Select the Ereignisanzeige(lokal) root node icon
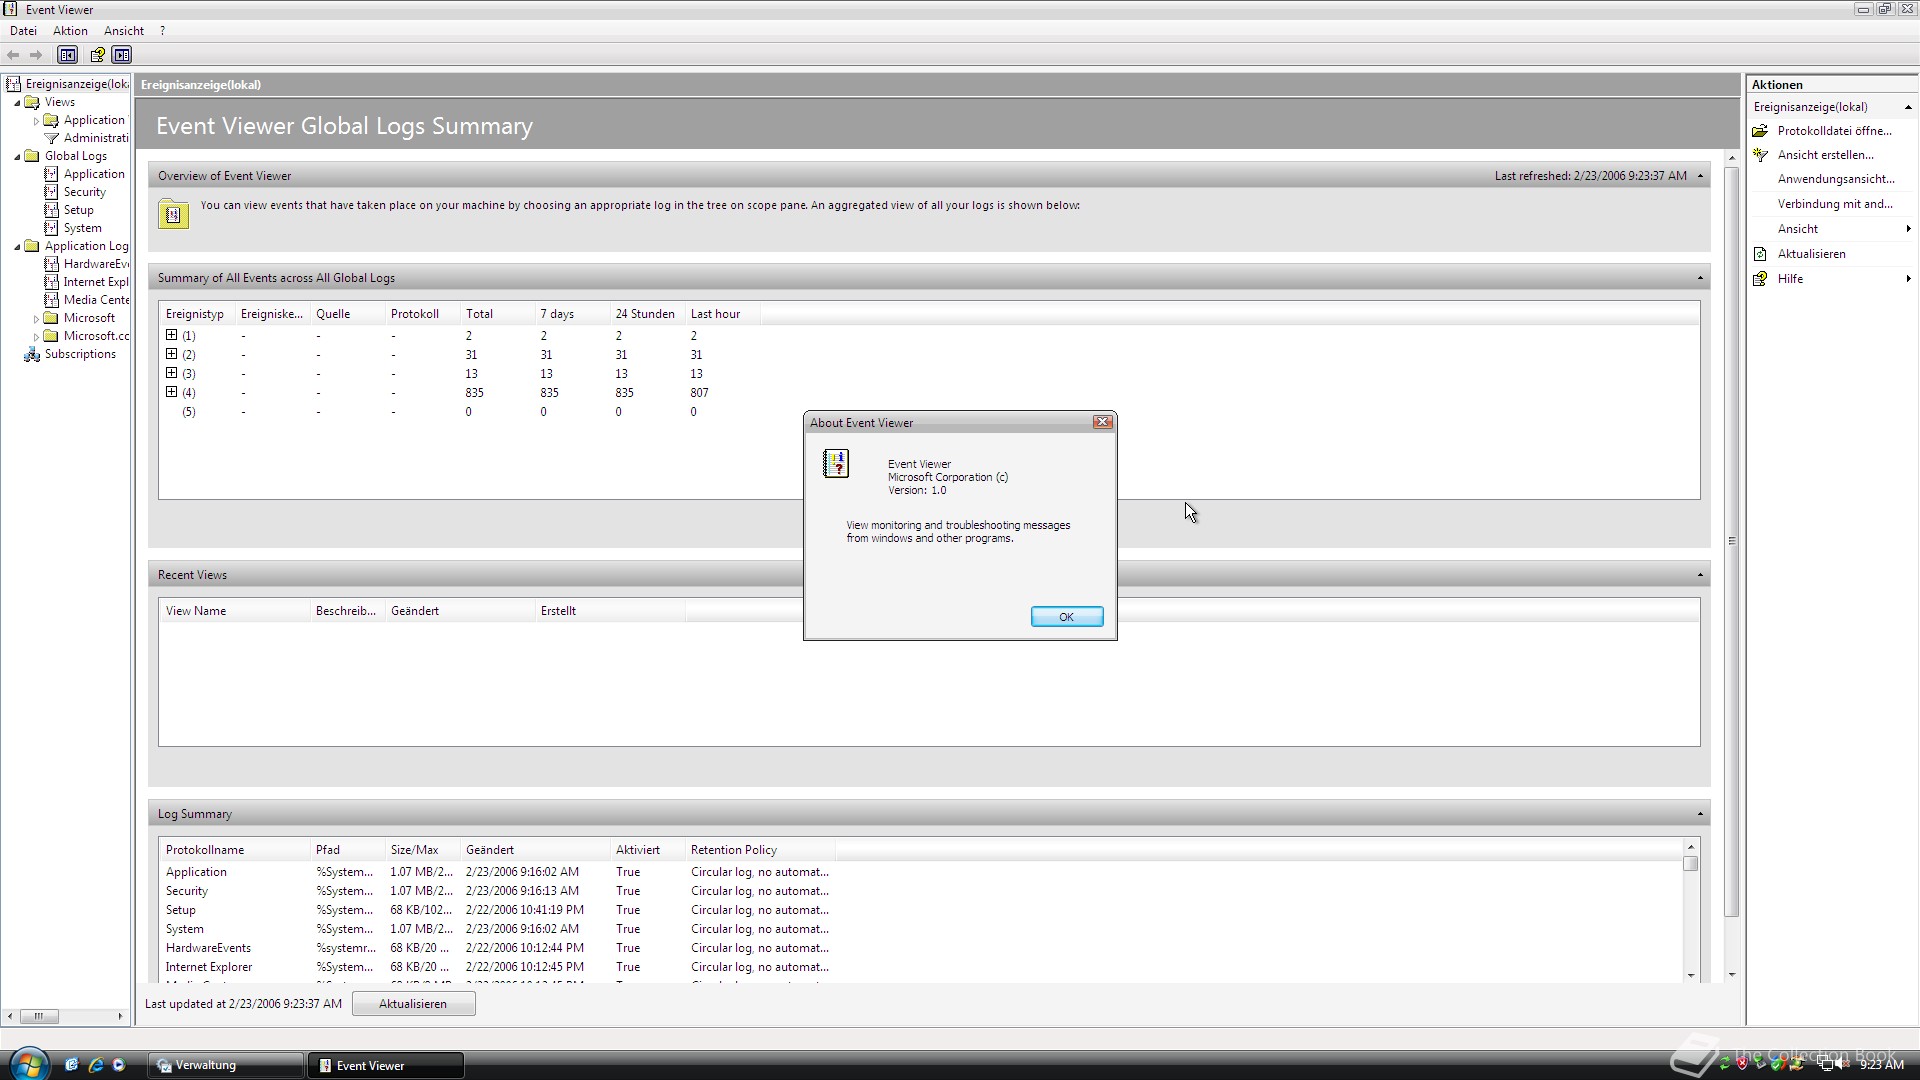The width and height of the screenshot is (1920, 1080). pos(14,84)
